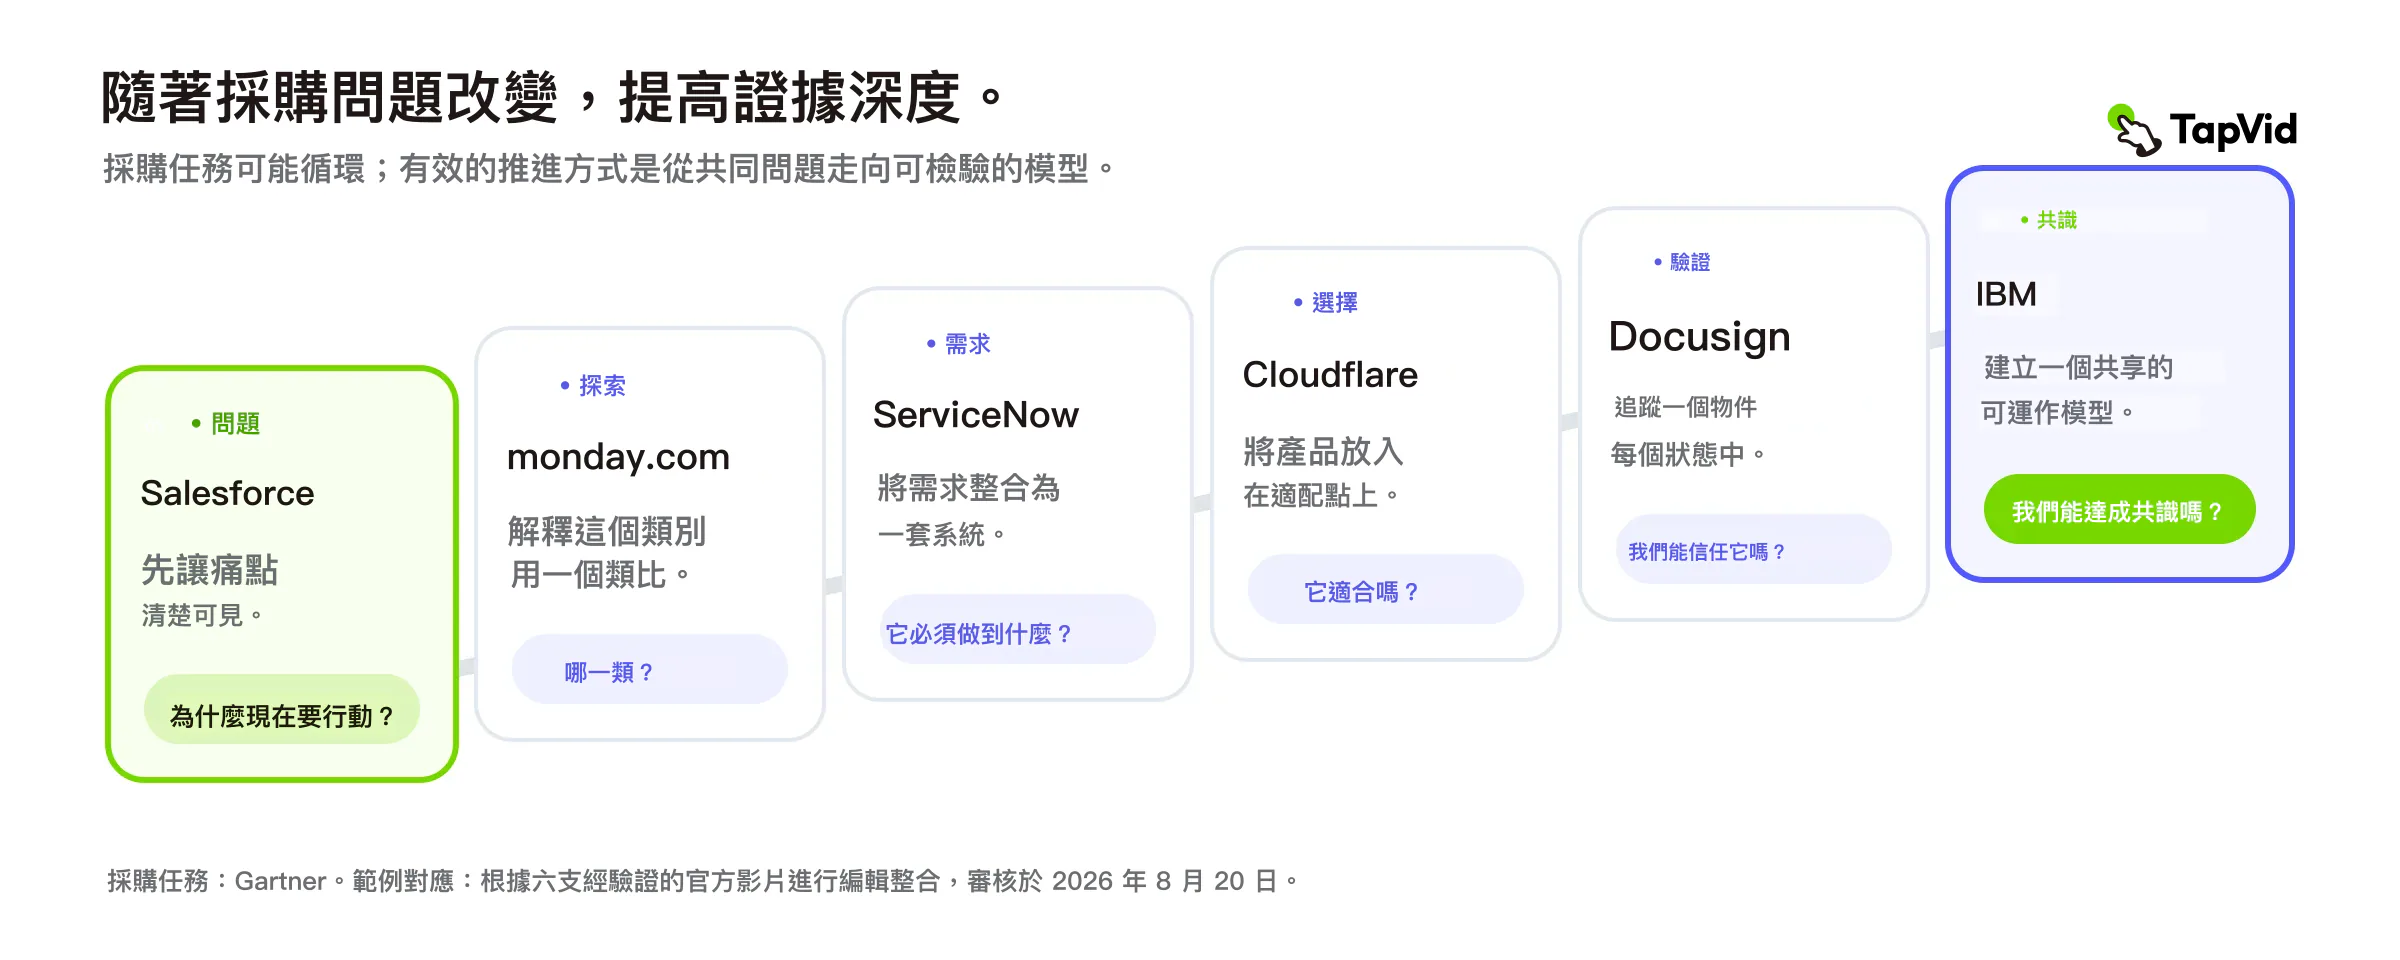Click the text 將產品放入
2400x960 pixels.
click(1323, 452)
